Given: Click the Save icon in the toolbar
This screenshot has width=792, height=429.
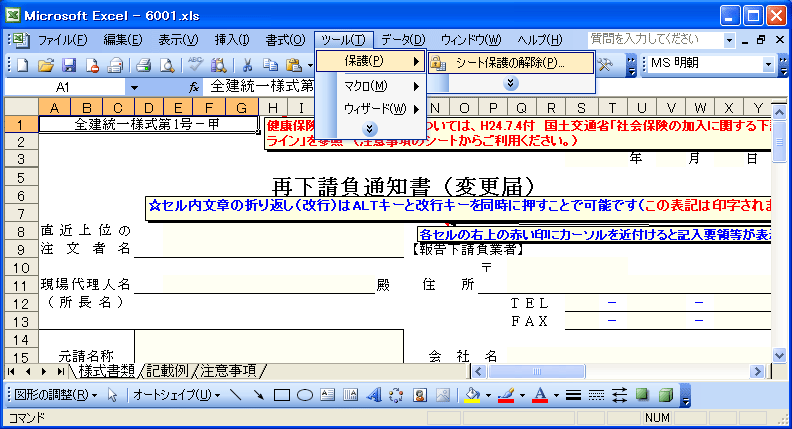Looking at the screenshot, I should (x=69, y=64).
